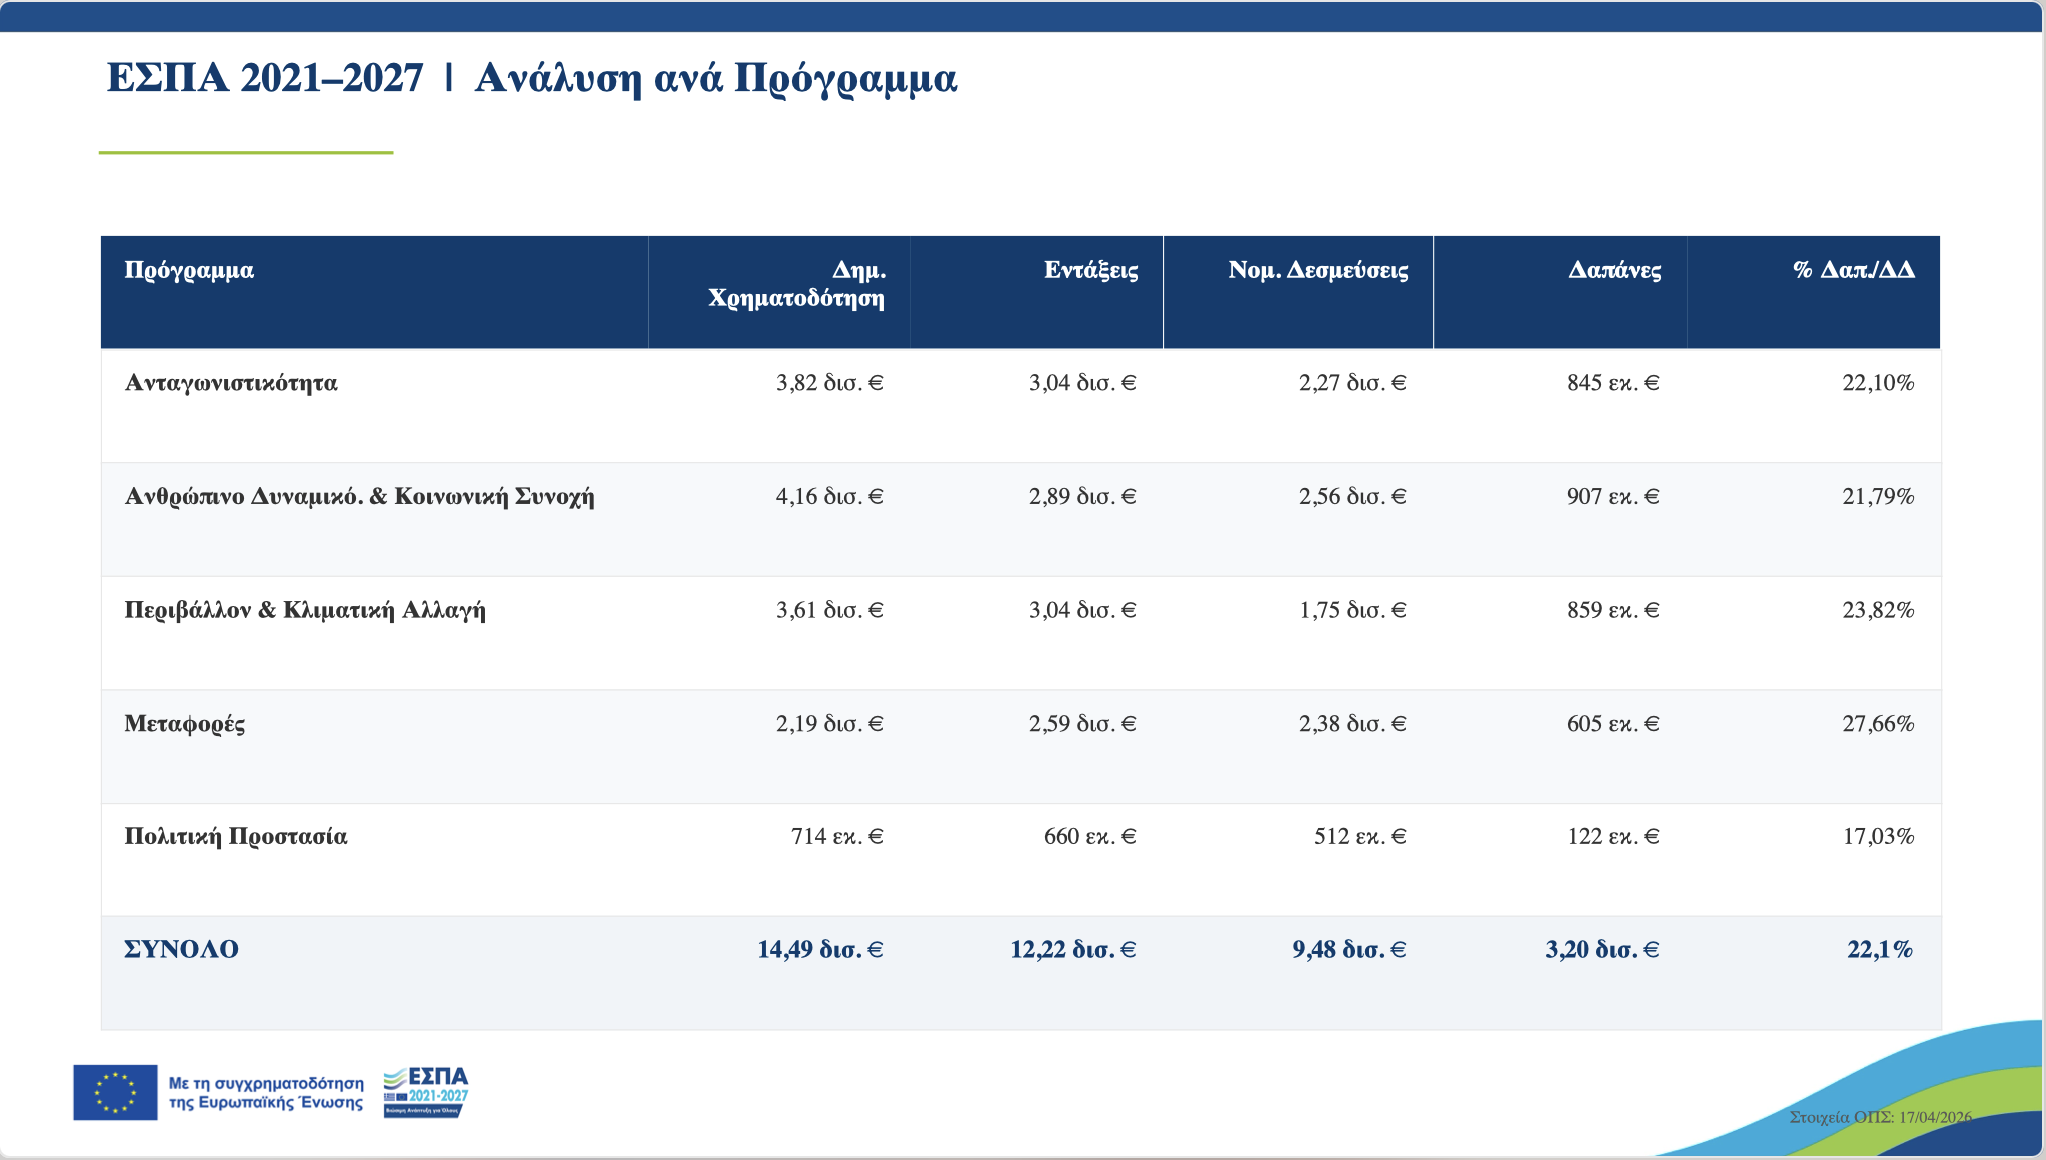2046x1160 pixels.
Task: Click the total 14,49 δισ. € cell
Action: pos(820,950)
